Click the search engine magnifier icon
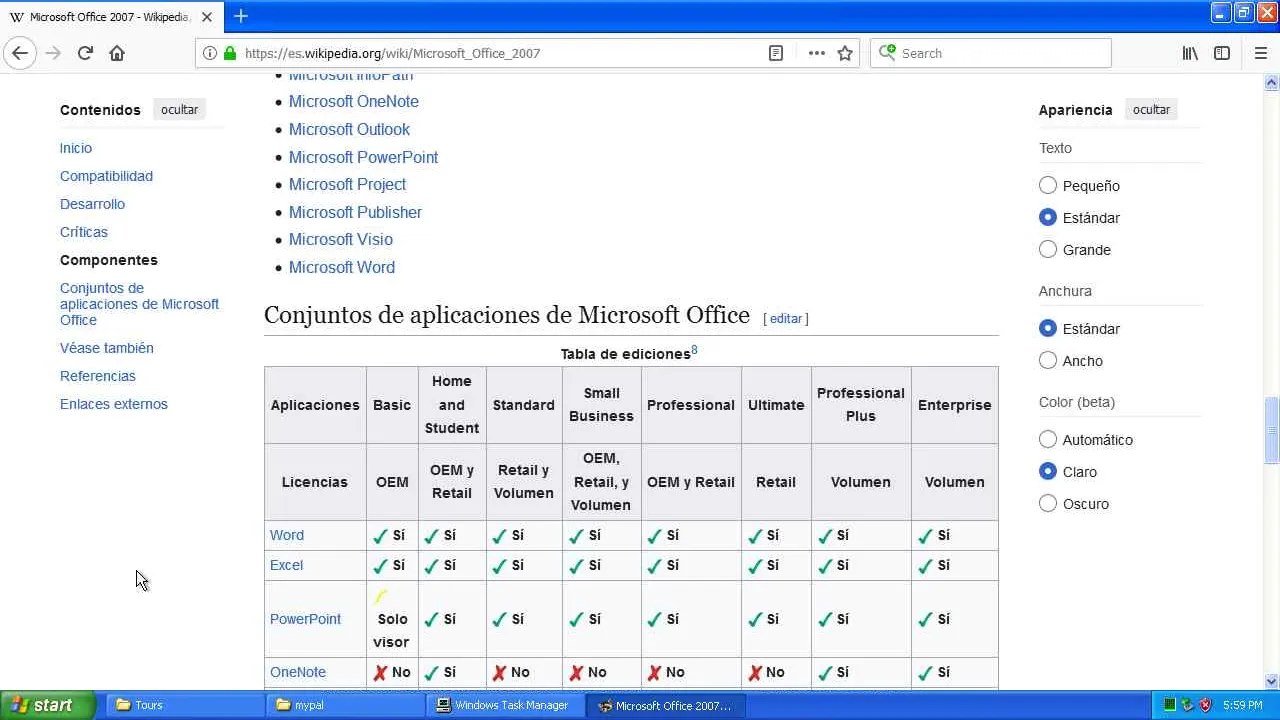Viewport: 1280px width, 720px height. click(886, 53)
